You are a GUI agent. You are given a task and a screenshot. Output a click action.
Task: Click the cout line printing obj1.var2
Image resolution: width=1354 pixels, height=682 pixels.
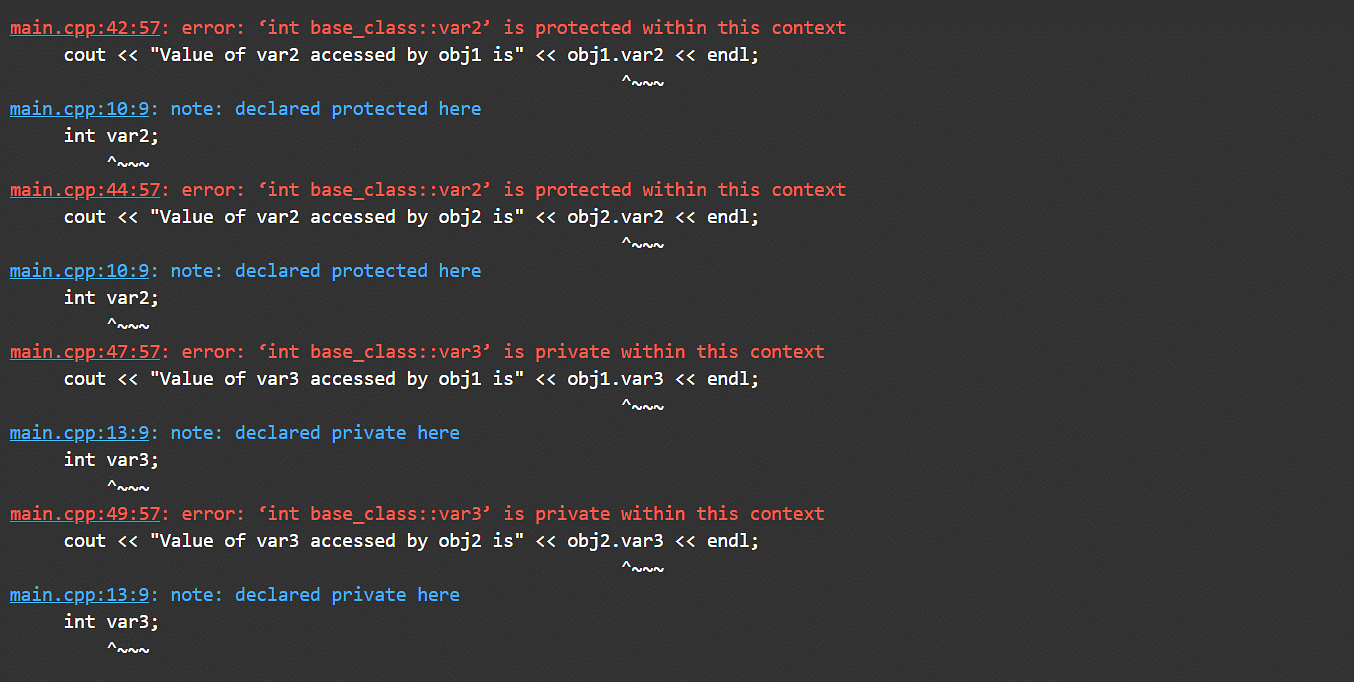pyautogui.click(x=412, y=55)
